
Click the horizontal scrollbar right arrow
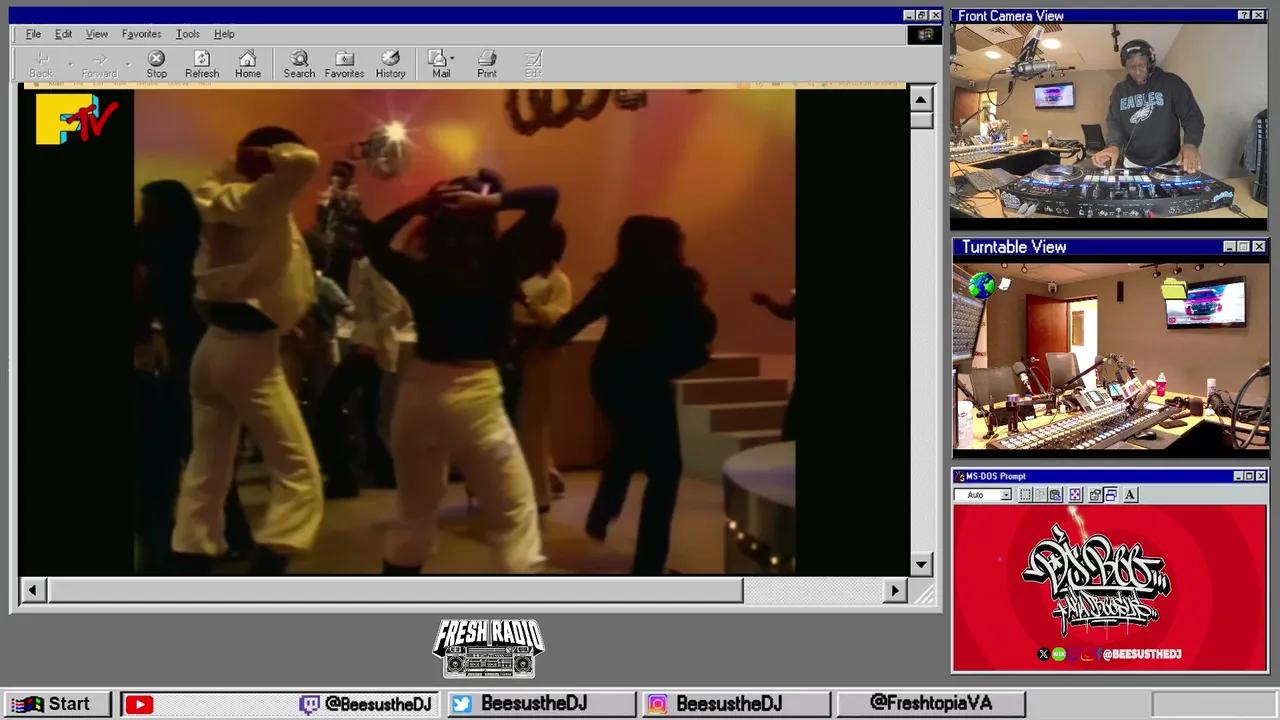tap(896, 590)
